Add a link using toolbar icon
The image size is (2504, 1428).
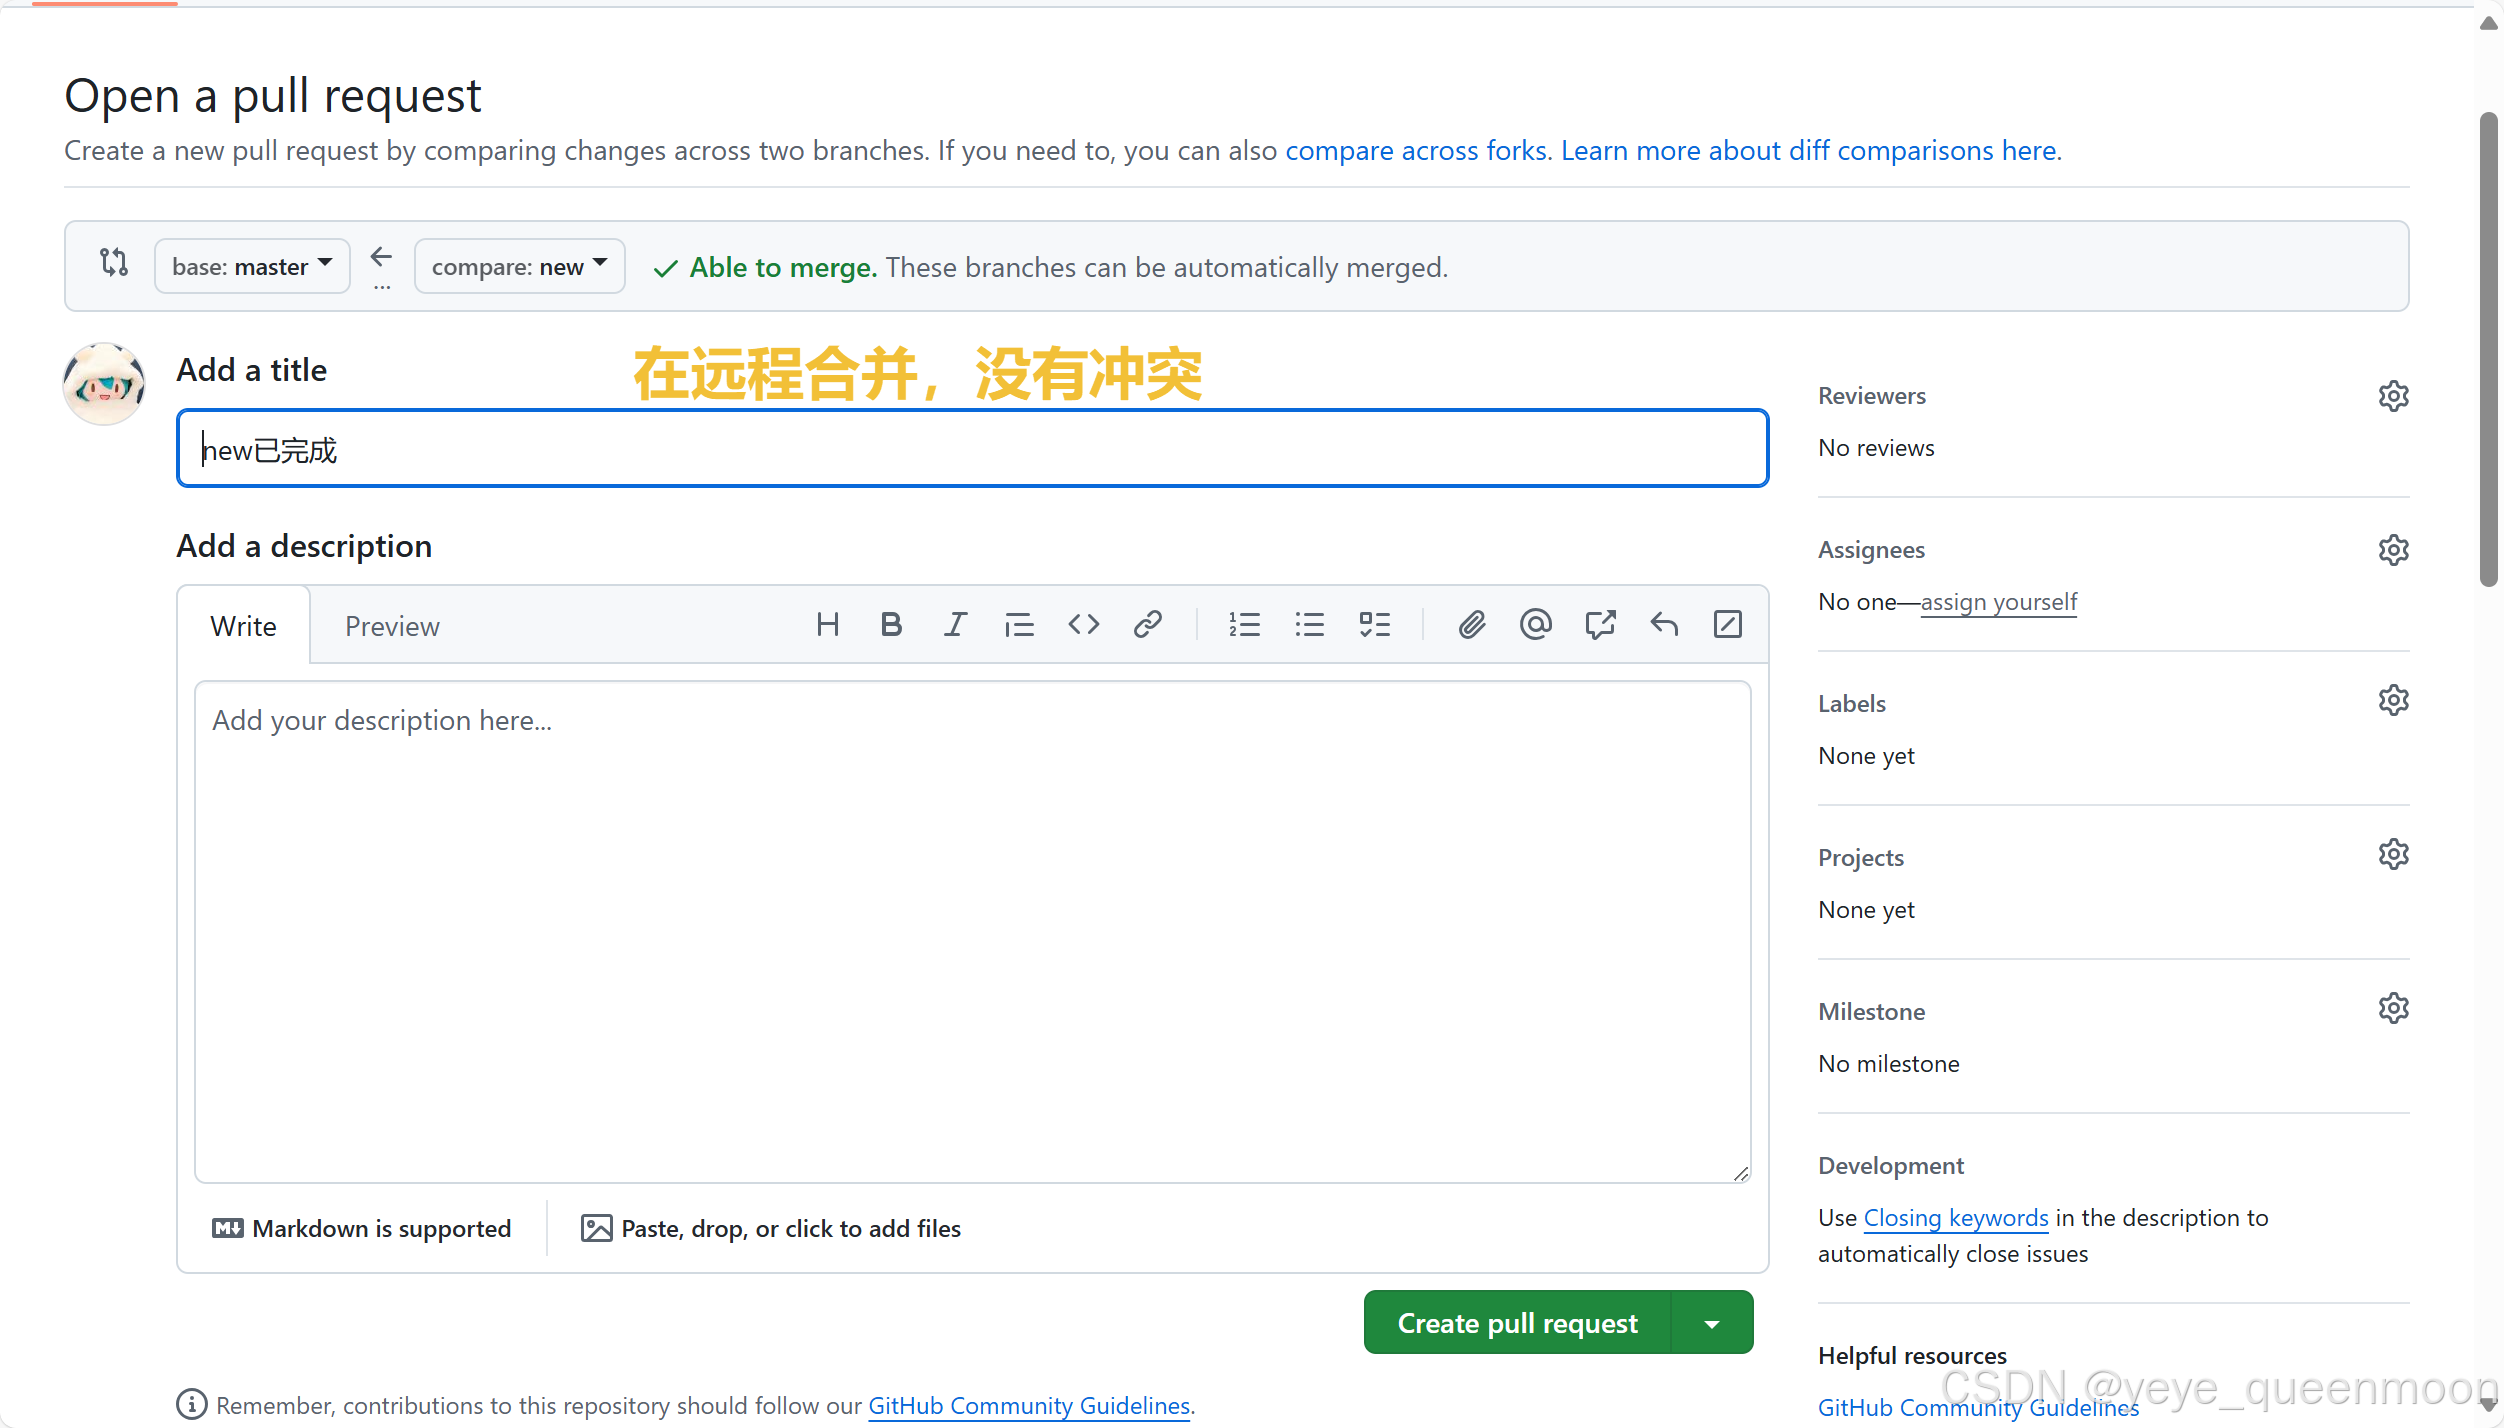1147,625
